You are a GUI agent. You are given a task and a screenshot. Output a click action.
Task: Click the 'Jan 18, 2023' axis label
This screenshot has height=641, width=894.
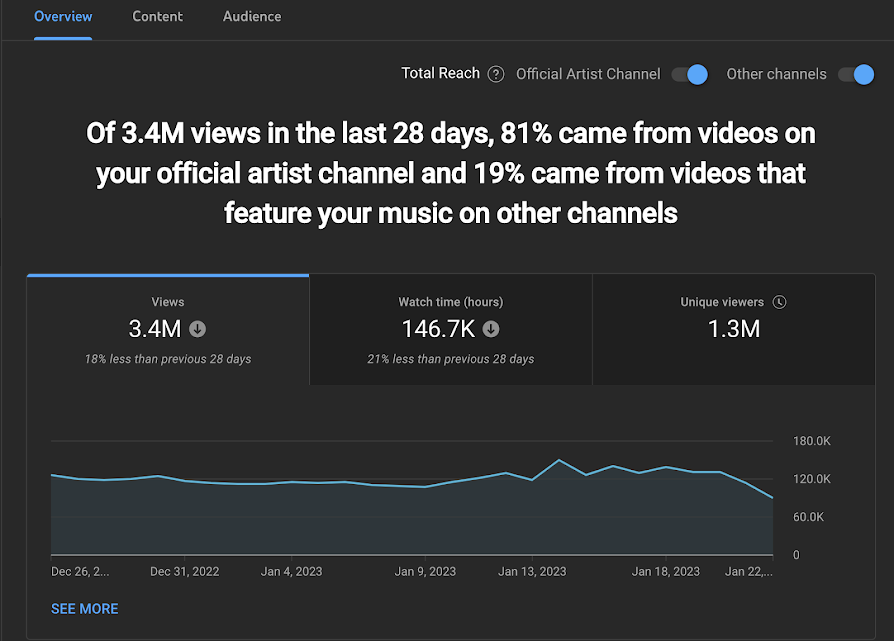[x=665, y=571]
